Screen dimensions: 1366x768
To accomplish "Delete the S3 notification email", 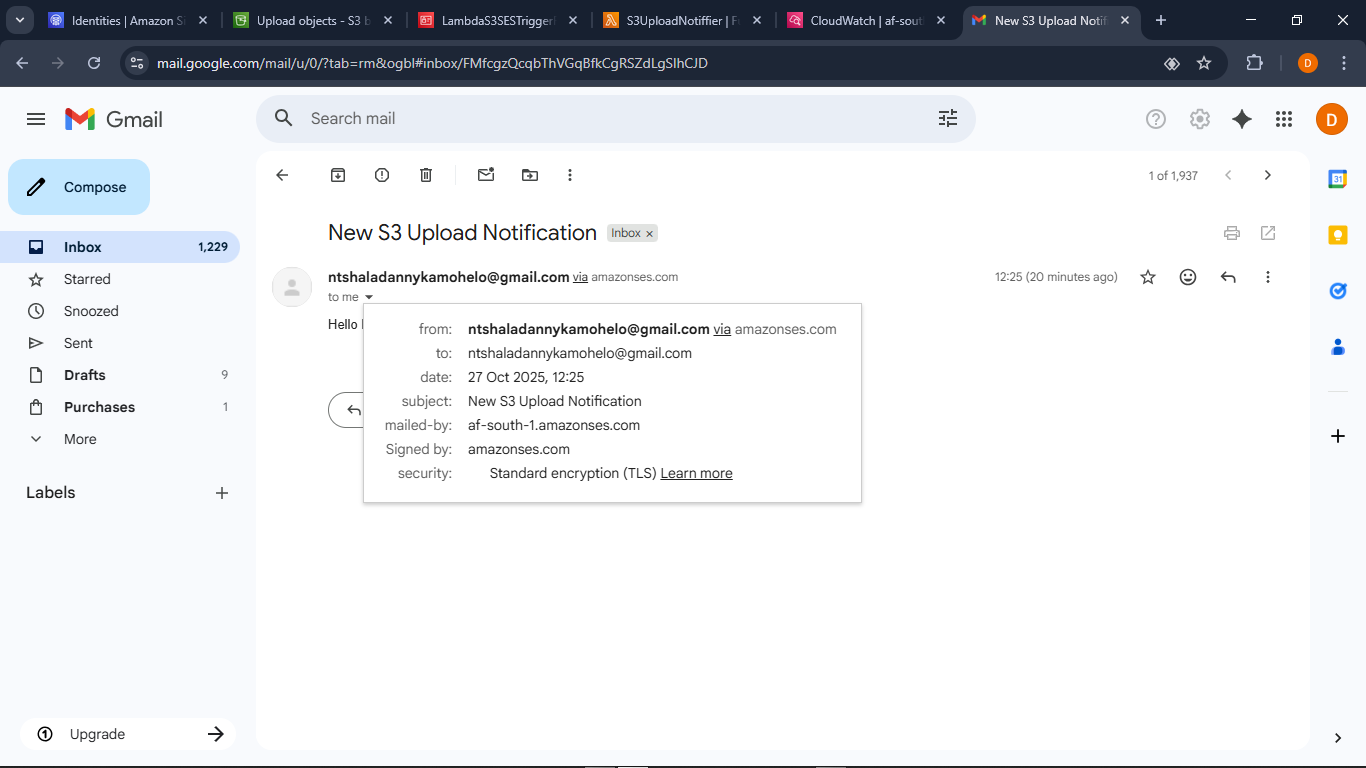I will click(x=425, y=174).
